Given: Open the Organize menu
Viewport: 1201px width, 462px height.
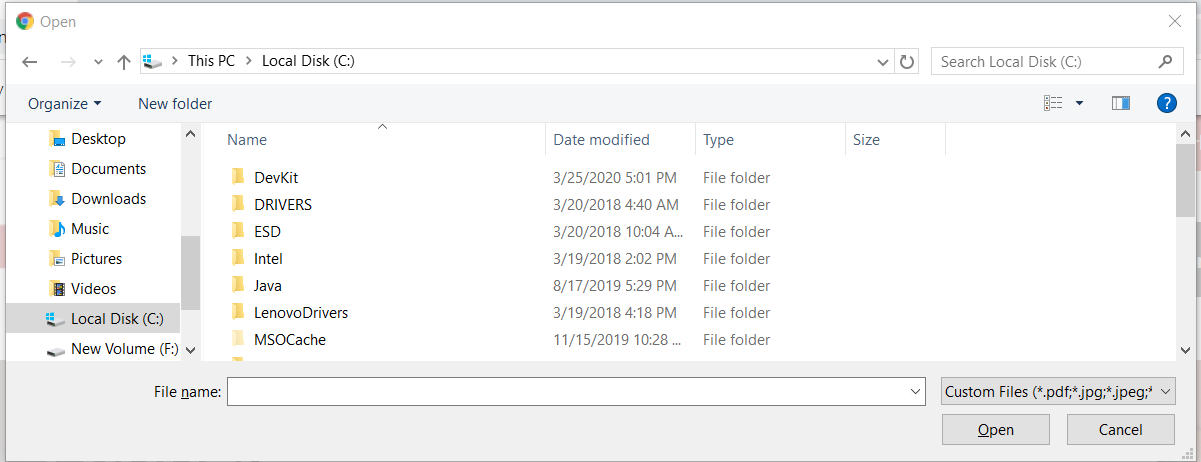Looking at the screenshot, I should pos(65,104).
